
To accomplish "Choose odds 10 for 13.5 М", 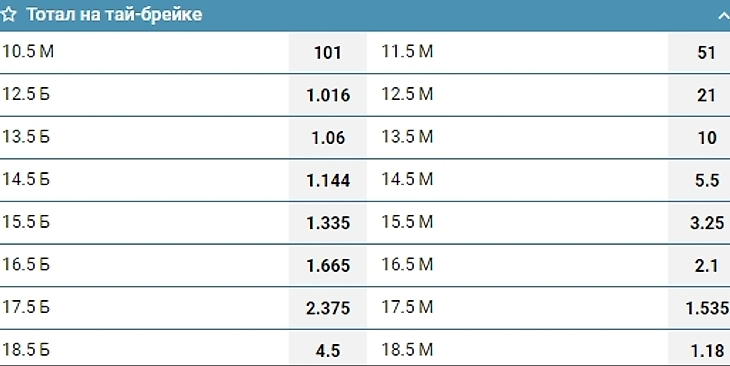I will click(x=699, y=138).
